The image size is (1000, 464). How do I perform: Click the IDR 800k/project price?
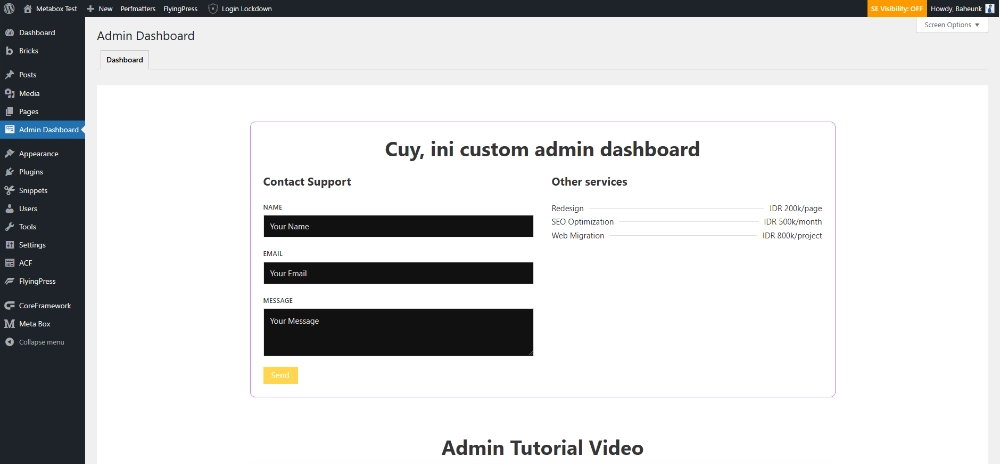tap(793, 236)
